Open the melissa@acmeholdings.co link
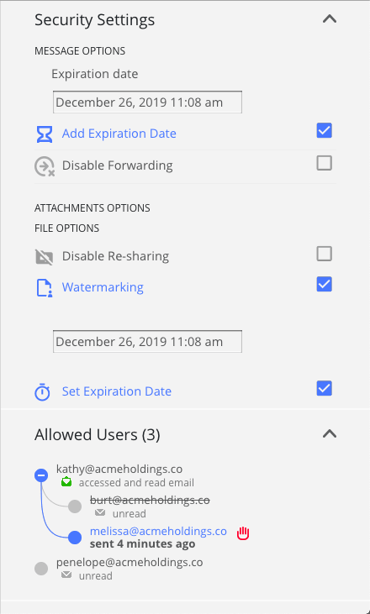Viewport: 370px width, 614px height. (158, 531)
